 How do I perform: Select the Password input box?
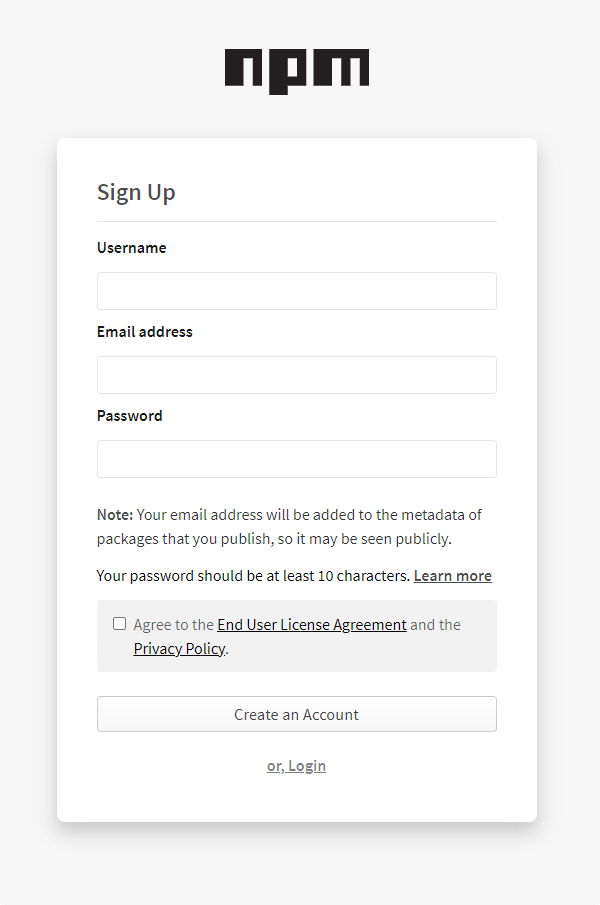click(x=297, y=459)
